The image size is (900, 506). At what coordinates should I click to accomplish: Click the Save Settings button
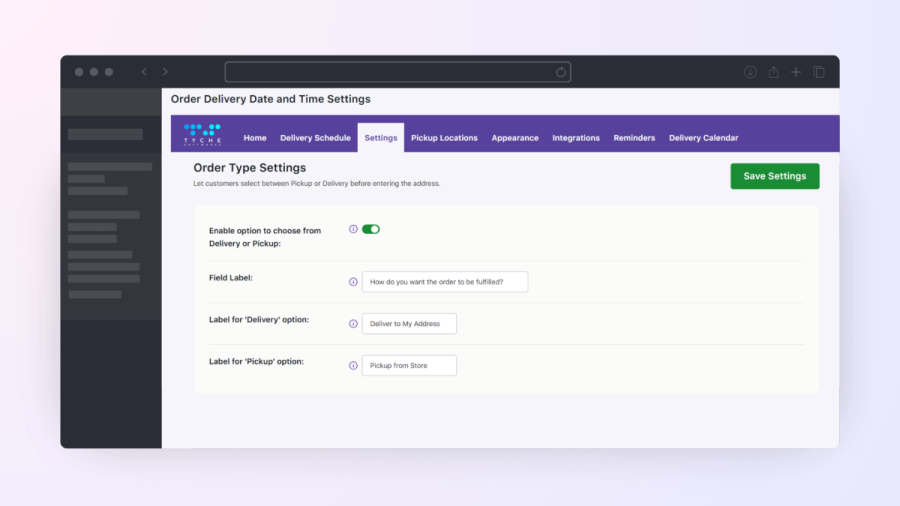(774, 176)
